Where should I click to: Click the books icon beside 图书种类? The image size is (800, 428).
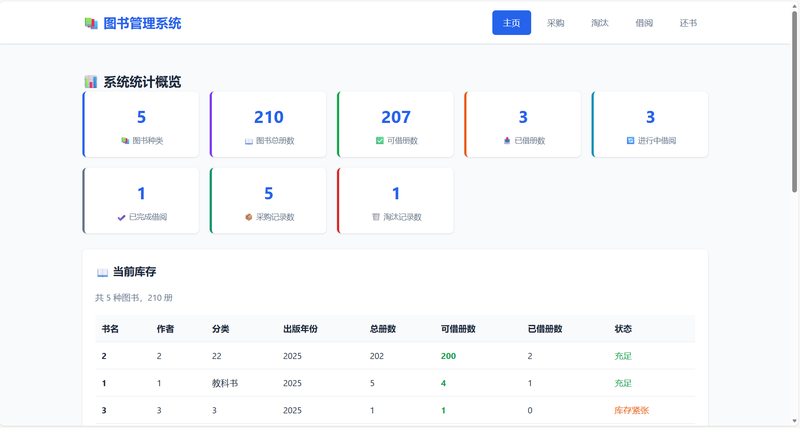tap(124, 141)
